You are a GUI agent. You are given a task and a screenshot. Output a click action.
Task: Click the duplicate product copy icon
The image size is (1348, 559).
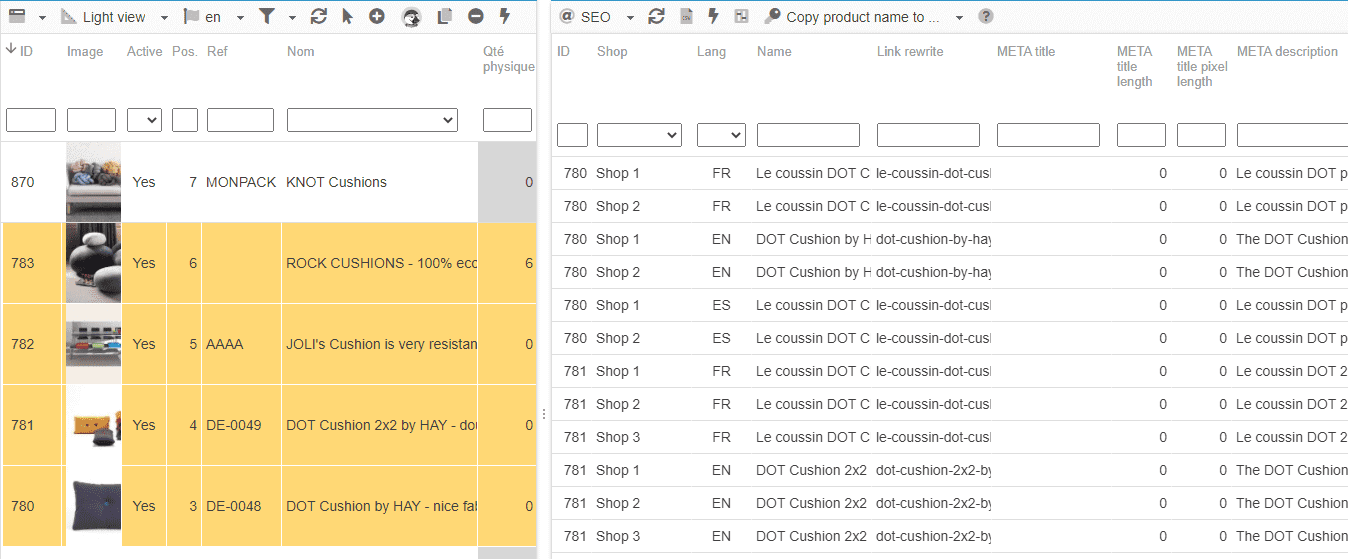point(445,16)
